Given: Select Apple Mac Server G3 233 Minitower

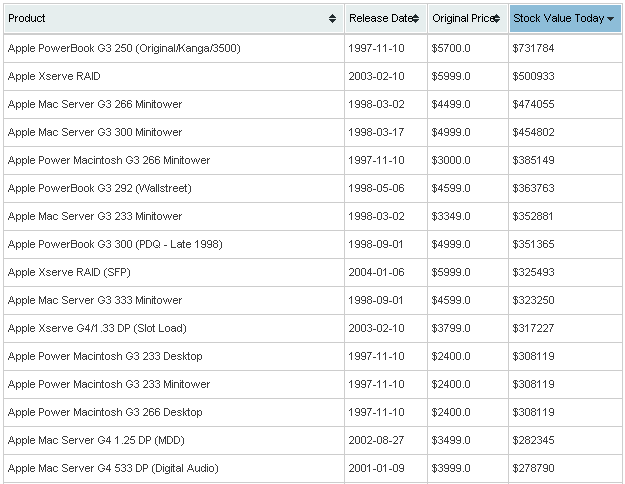Looking at the screenshot, I should (174, 216).
